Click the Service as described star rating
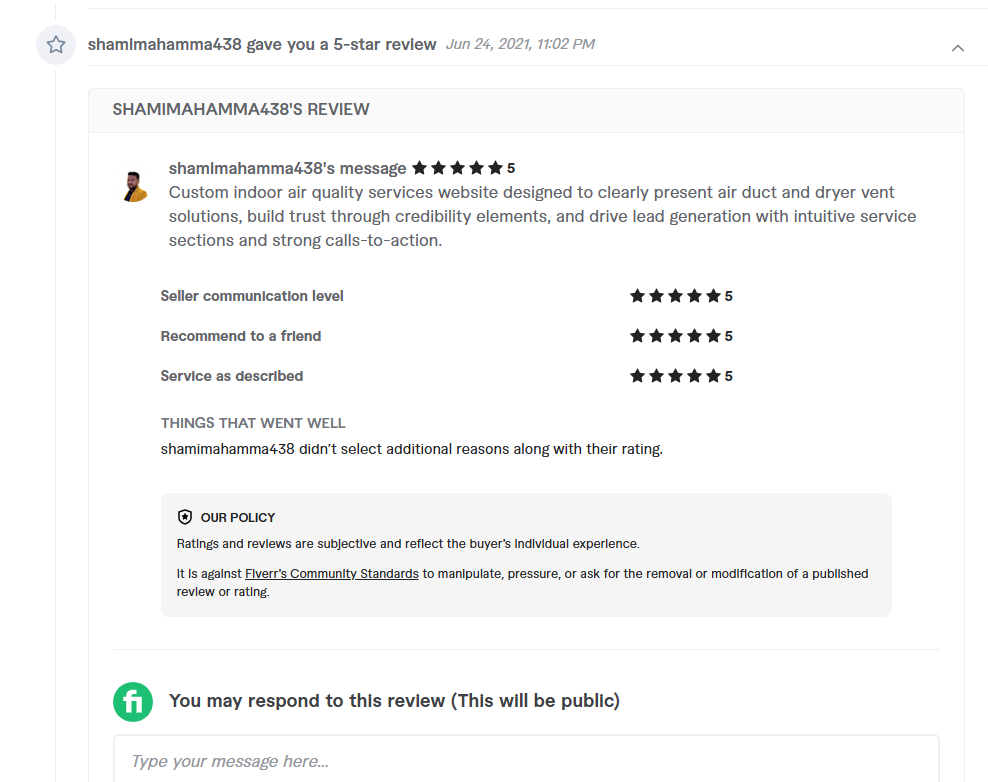This screenshot has height=782, width=988. [x=675, y=376]
